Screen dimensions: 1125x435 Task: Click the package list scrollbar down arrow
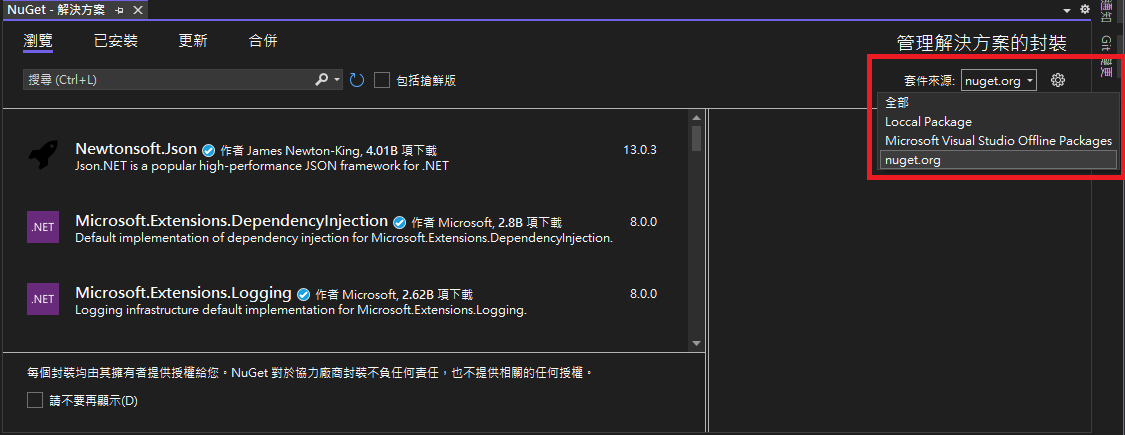(x=696, y=343)
